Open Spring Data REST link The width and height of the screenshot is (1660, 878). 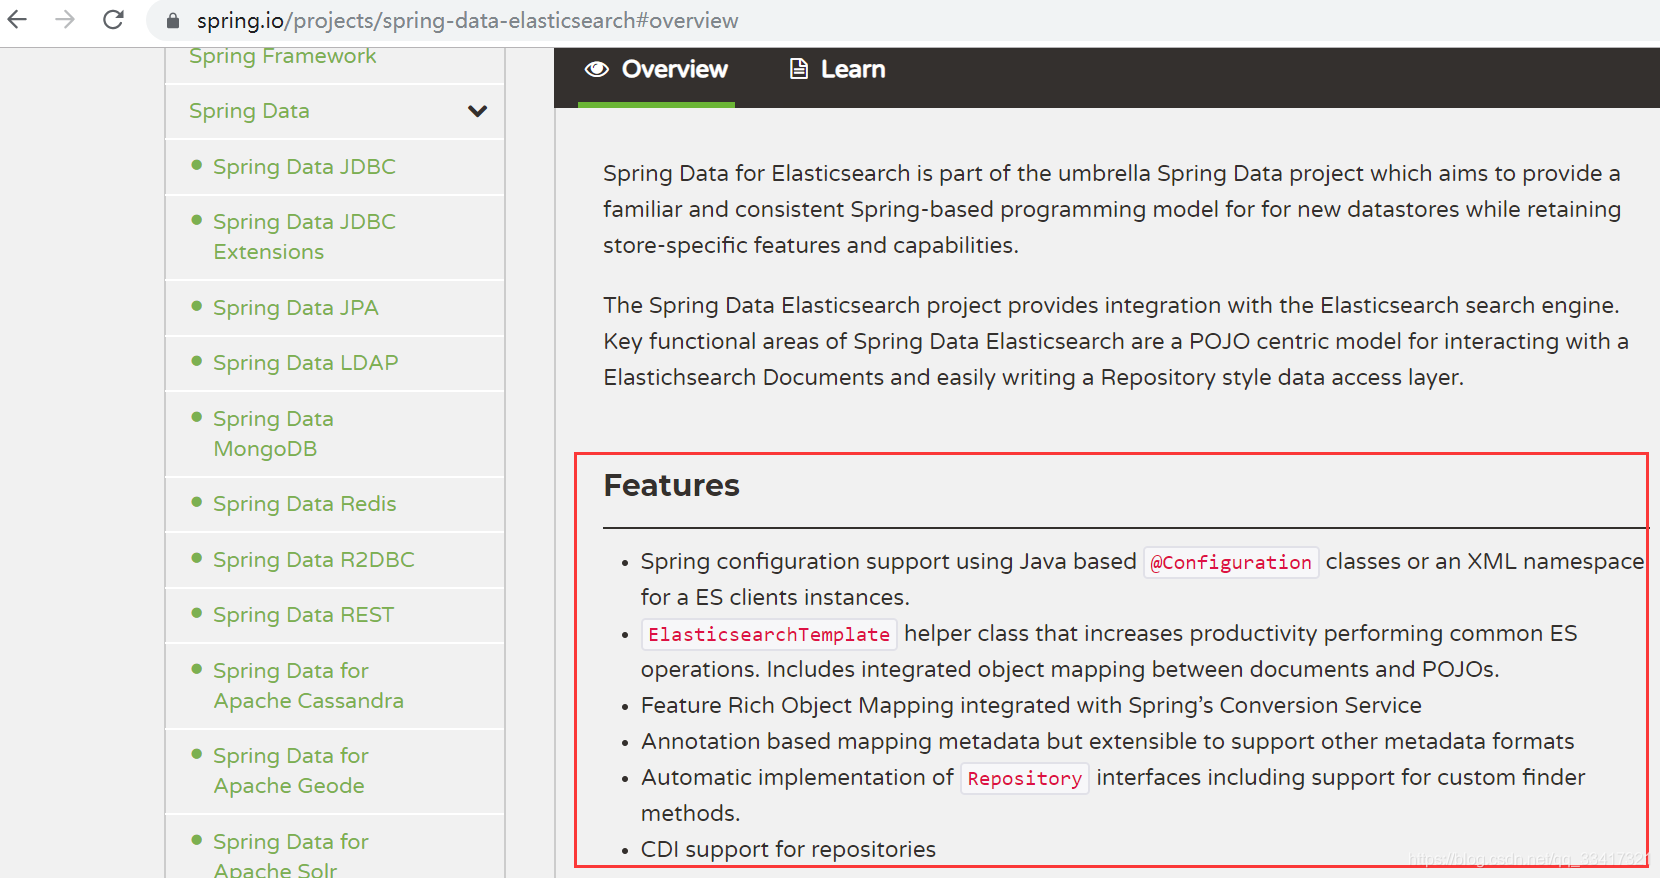(x=303, y=615)
